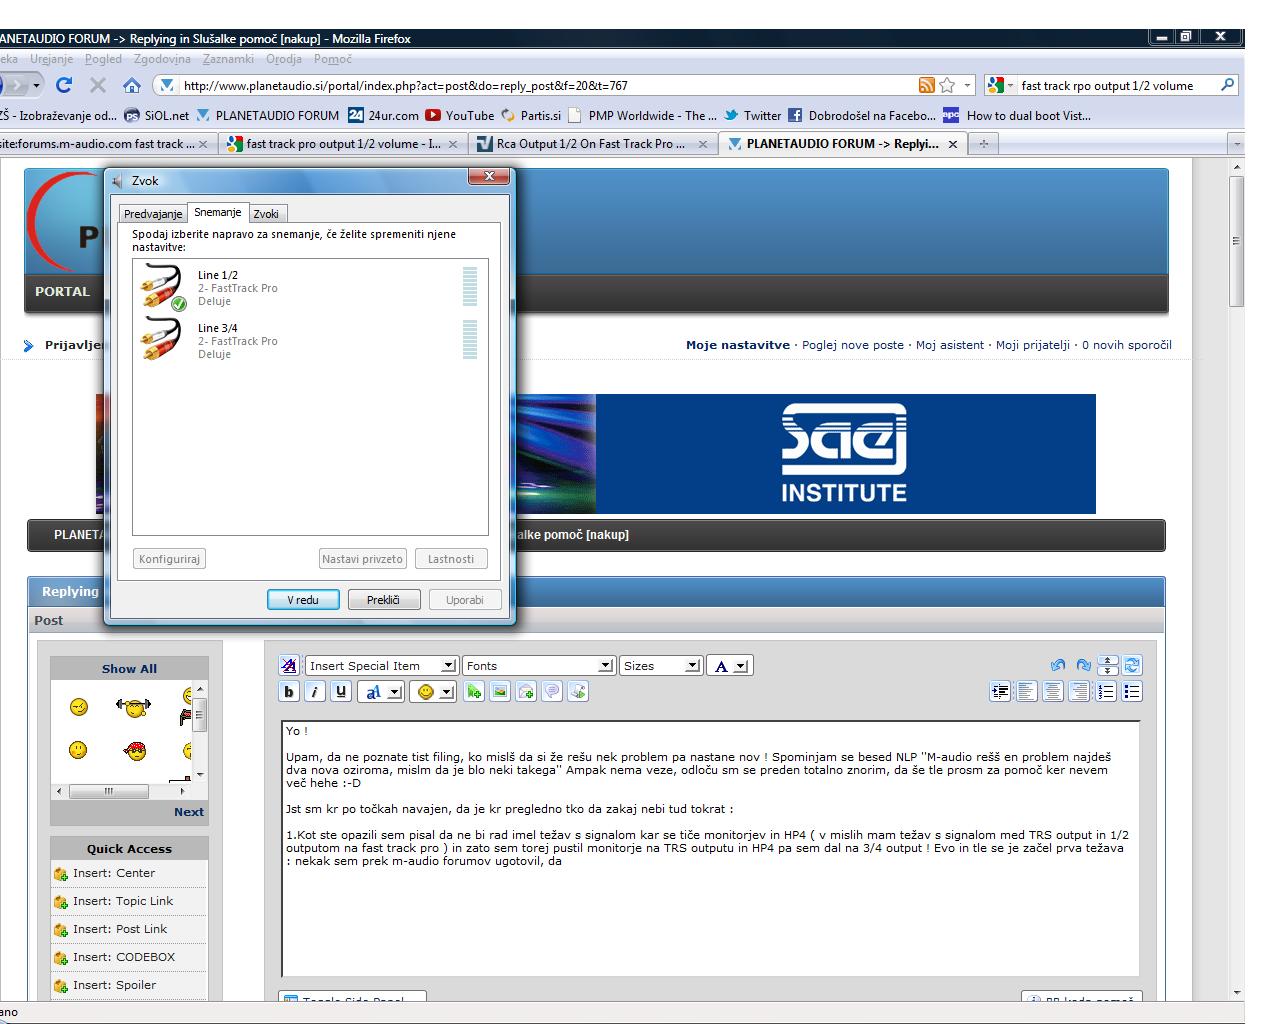
Task: Click the underline formatting button
Action: click(341, 691)
